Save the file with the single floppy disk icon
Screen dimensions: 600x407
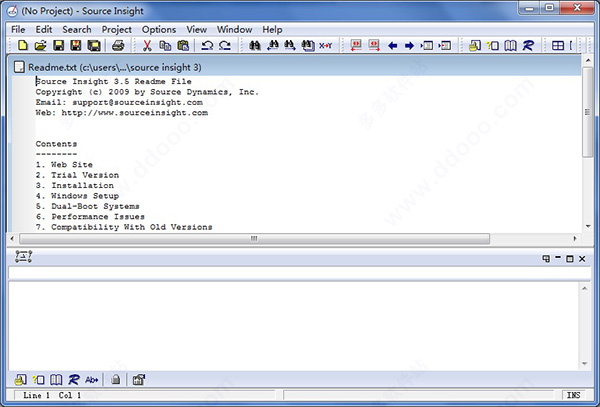click(x=58, y=46)
